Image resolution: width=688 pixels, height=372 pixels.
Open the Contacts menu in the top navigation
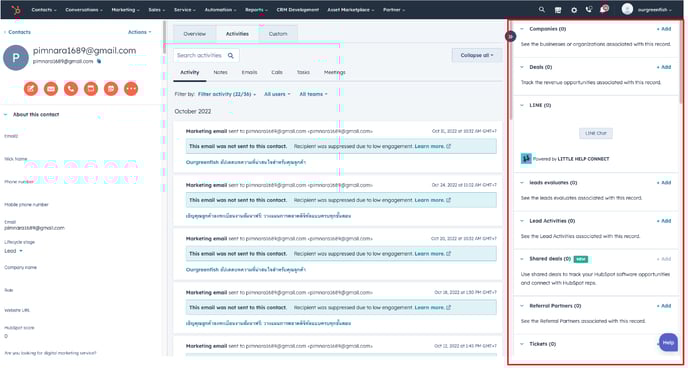coord(44,10)
